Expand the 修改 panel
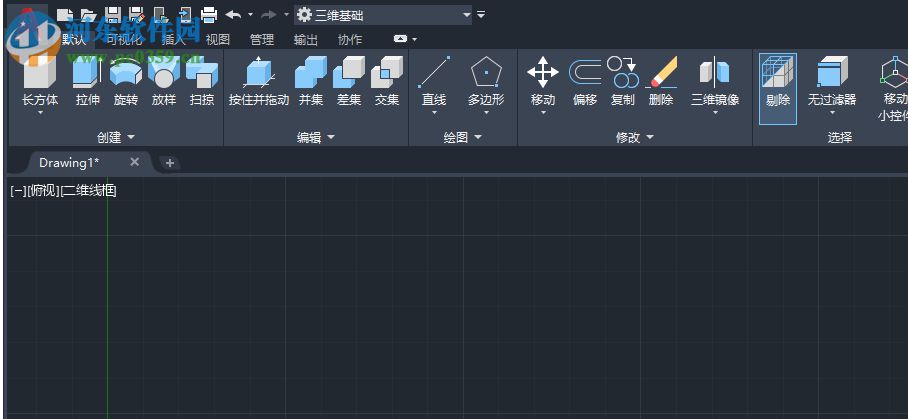This screenshot has width=908, height=419. (634, 137)
